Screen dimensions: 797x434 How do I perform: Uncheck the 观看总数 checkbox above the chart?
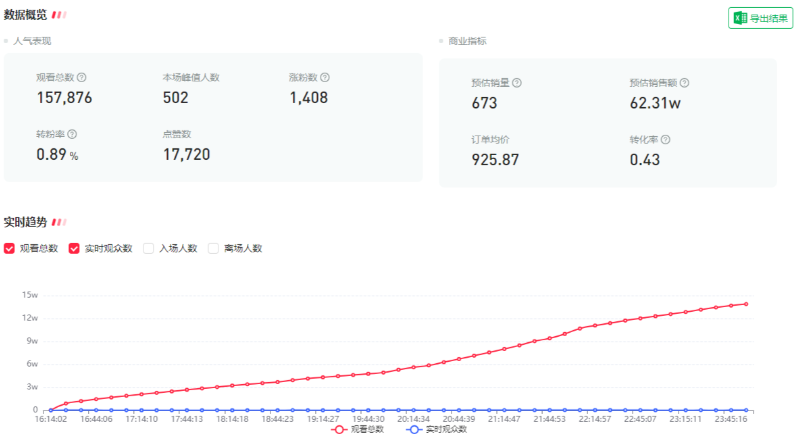pyautogui.click(x=10, y=248)
